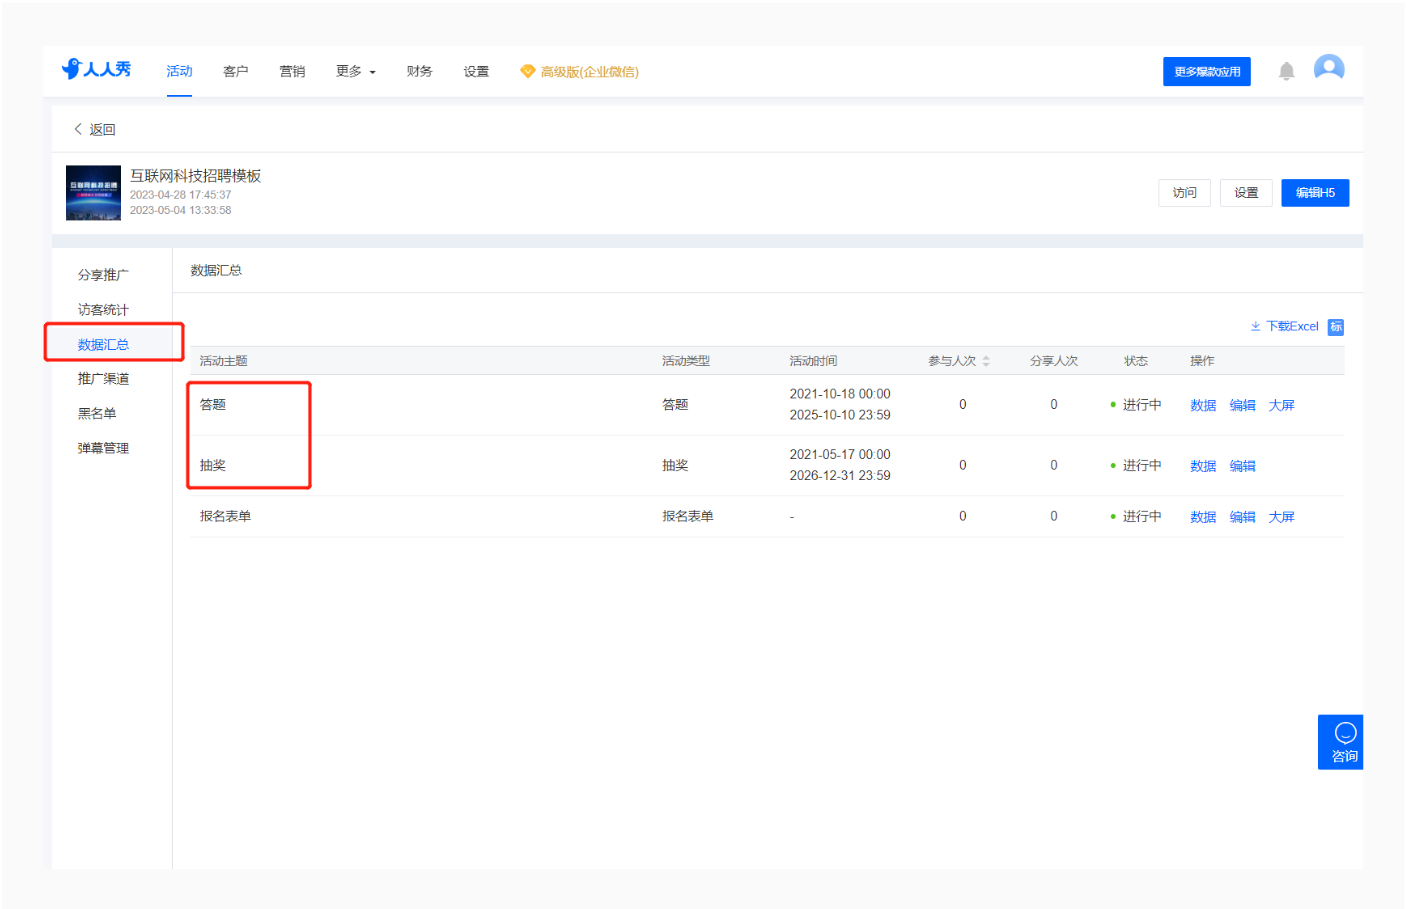Click the 编辑H5 button

1315,193
